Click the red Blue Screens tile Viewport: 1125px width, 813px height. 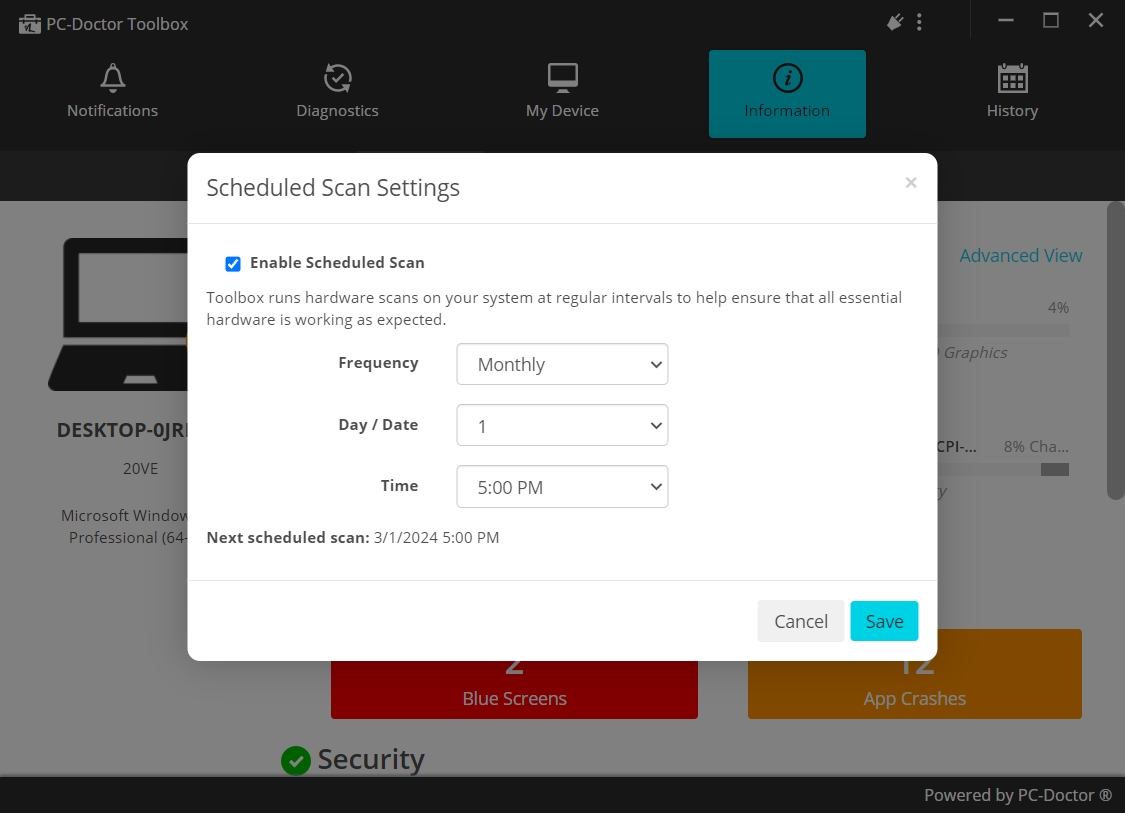pos(514,689)
